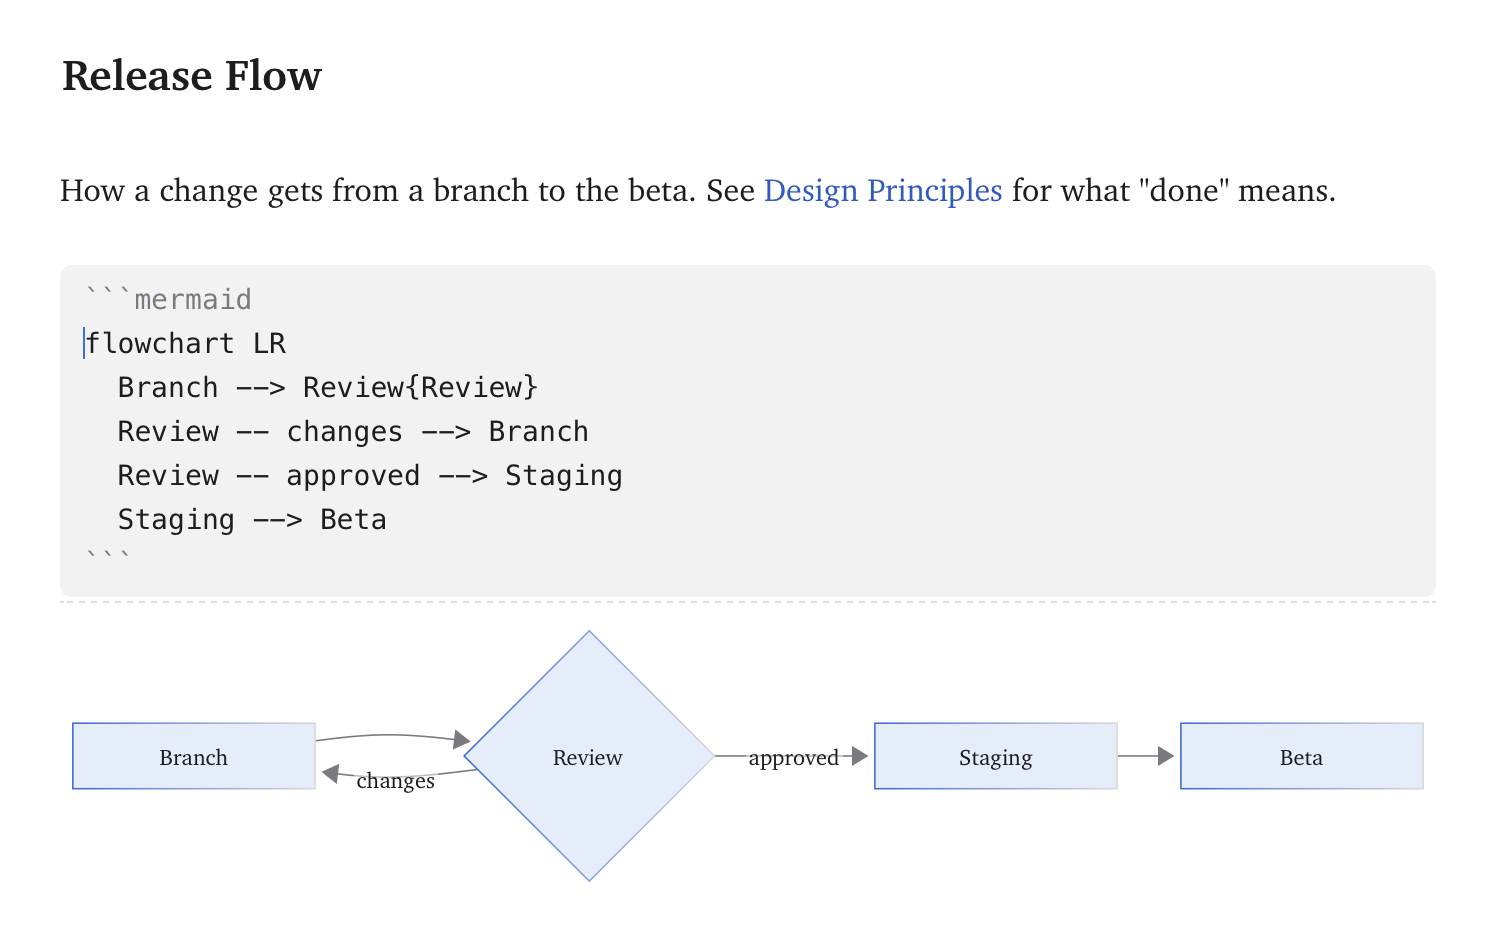Click the '```mermaid' opening fence line
Viewport: 1496px width, 940px height.
coord(168,300)
